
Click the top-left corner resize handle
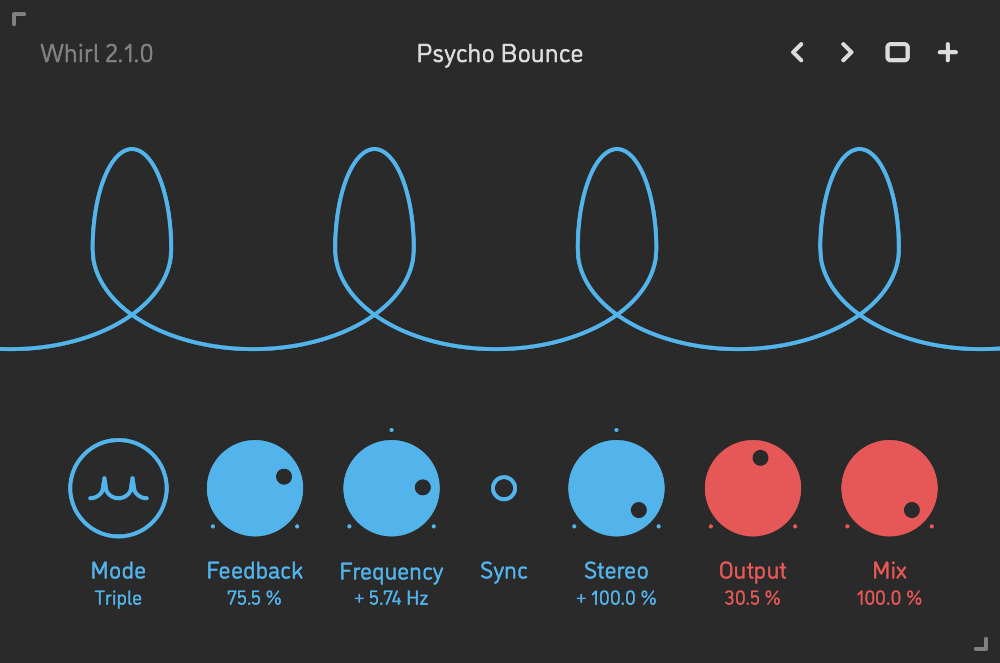click(x=18, y=19)
